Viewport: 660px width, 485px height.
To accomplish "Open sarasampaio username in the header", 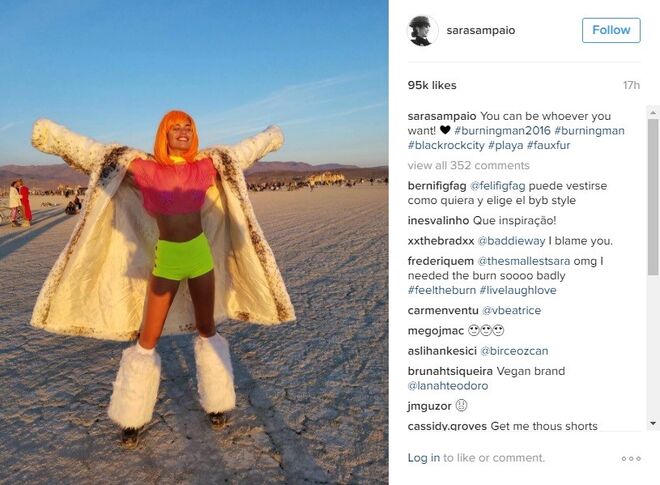I will (x=481, y=30).
